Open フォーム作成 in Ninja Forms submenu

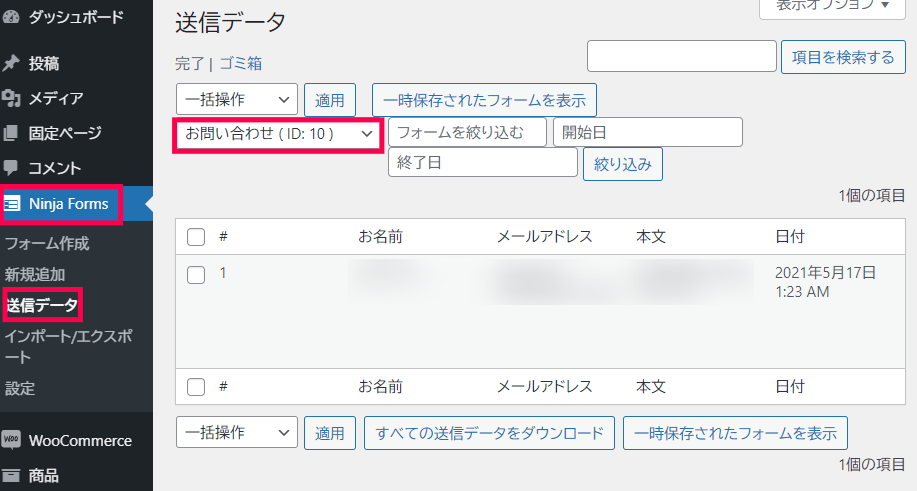47,243
